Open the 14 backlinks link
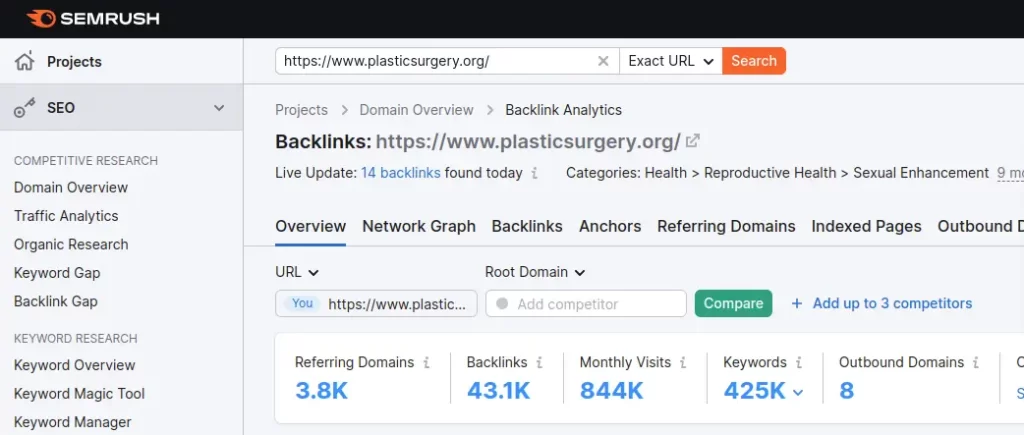This screenshot has width=1024, height=435. [401, 173]
